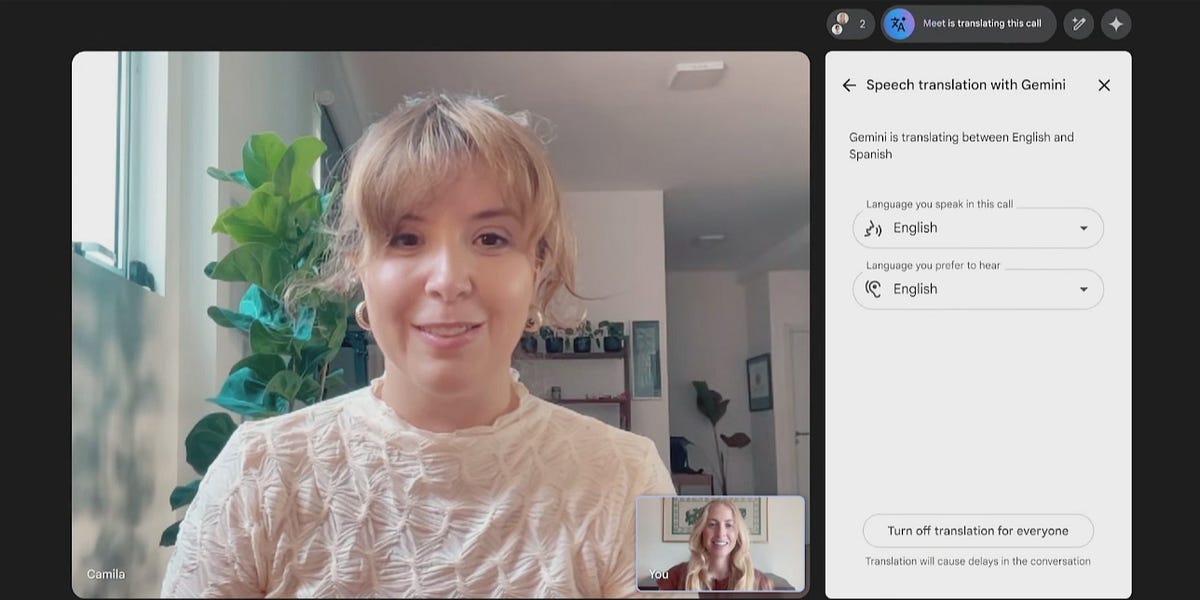Click the Speech translation with Gemini title

pyautogui.click(x=966, y=85)
